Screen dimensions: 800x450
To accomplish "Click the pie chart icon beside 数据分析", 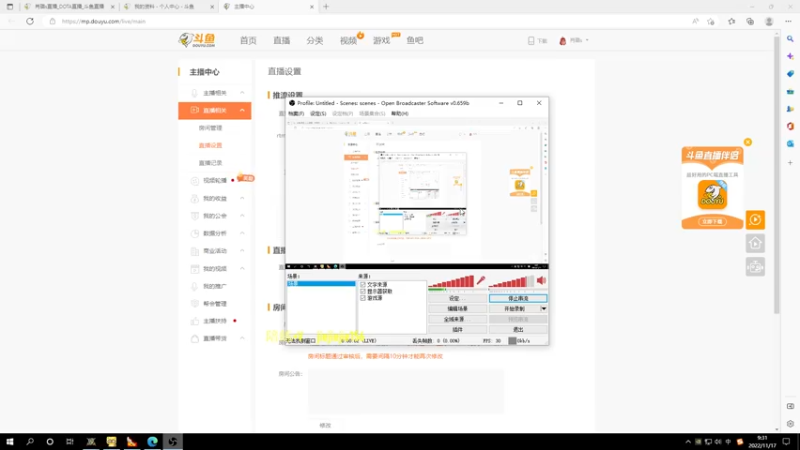I will [194, 233].
